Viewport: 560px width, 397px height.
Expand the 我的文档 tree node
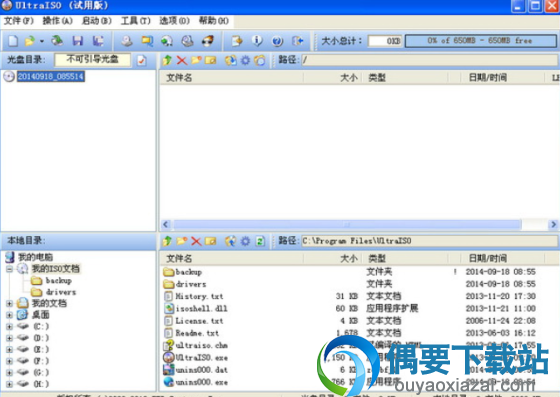tap(10, 303)
